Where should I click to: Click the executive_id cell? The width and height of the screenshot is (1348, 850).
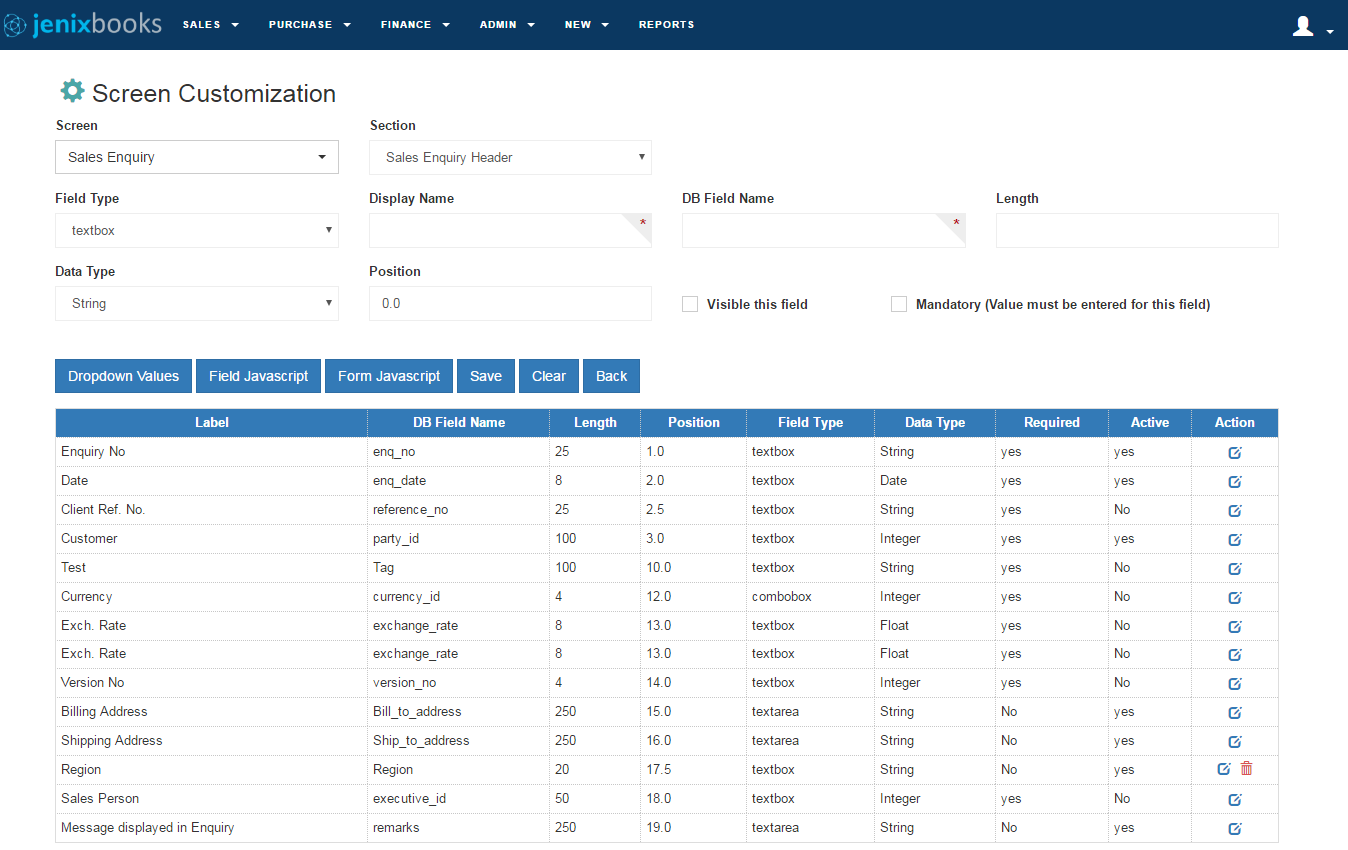tap(458, 799)
